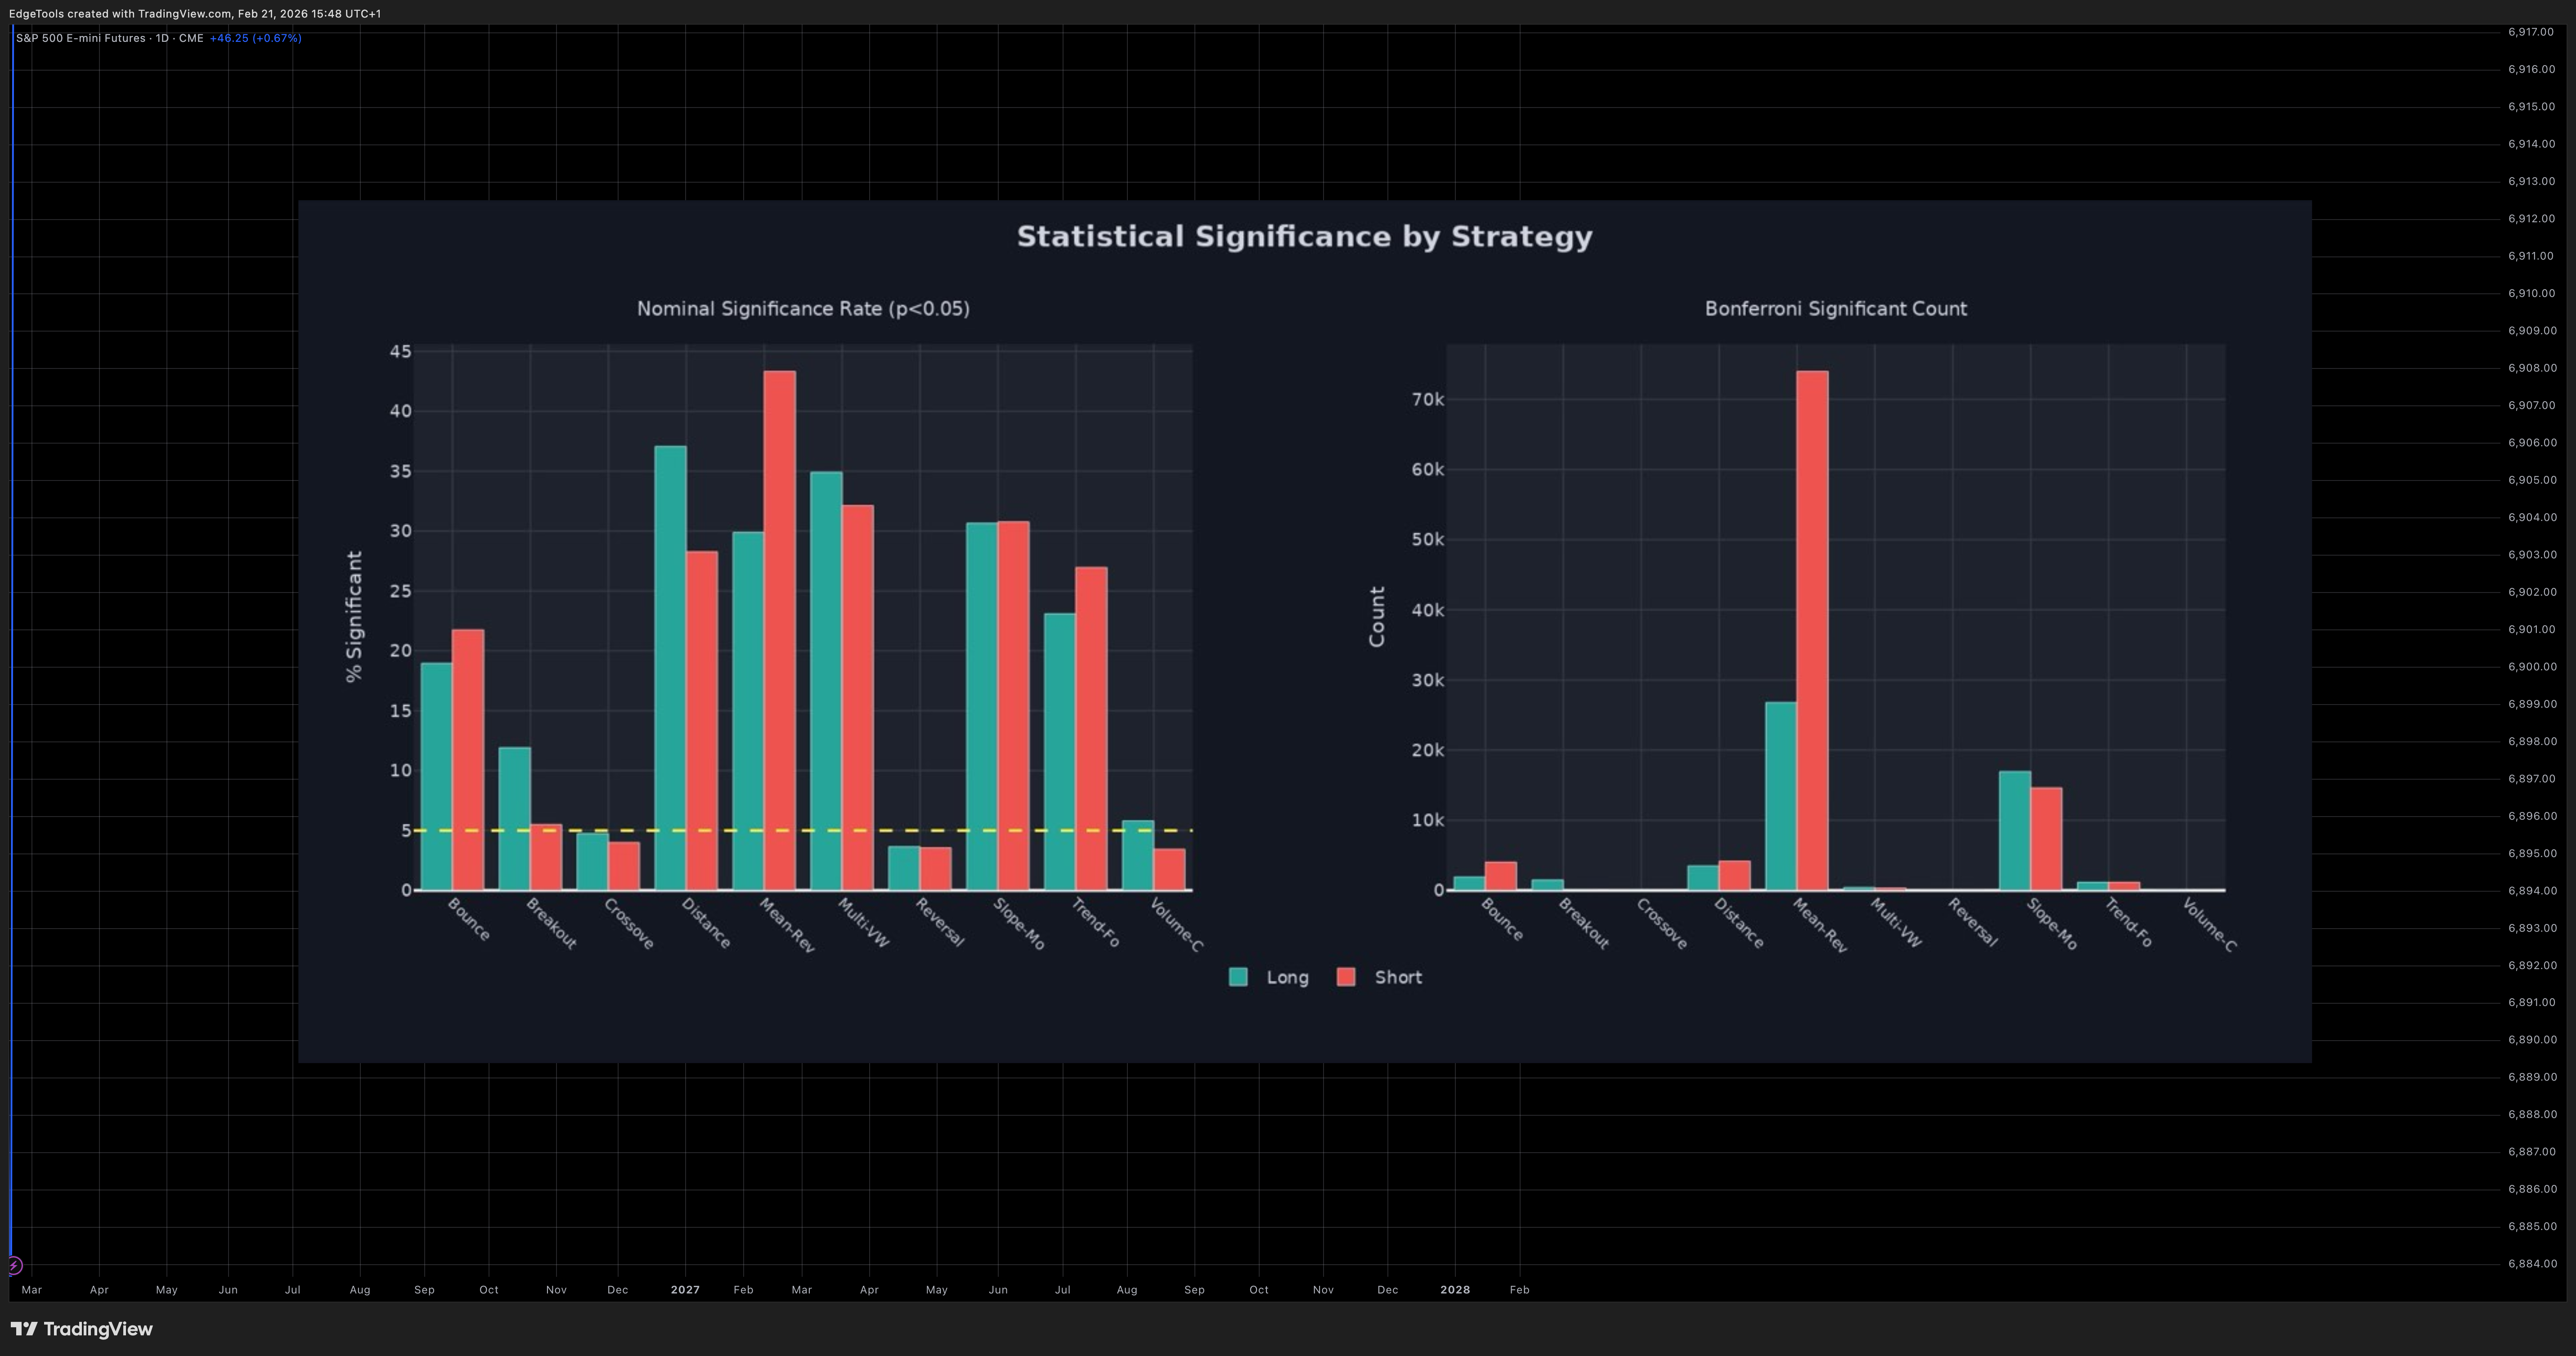Click the Trend-Fo Short bar in the Nominal chart

[1092, 728]
